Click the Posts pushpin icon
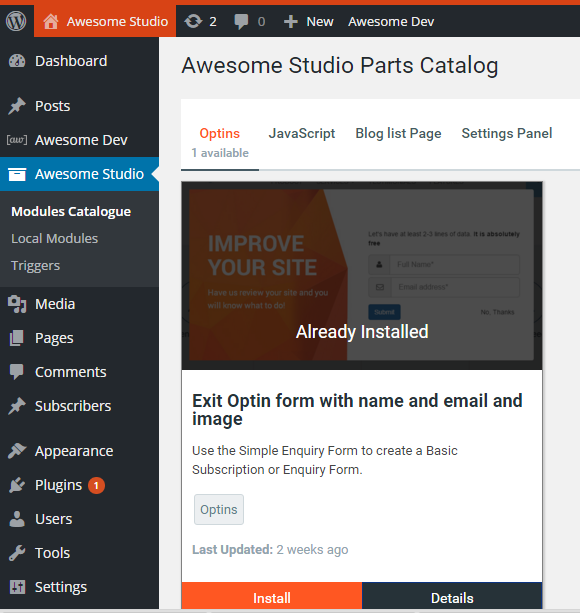The image size is (580, 613). 17,106
